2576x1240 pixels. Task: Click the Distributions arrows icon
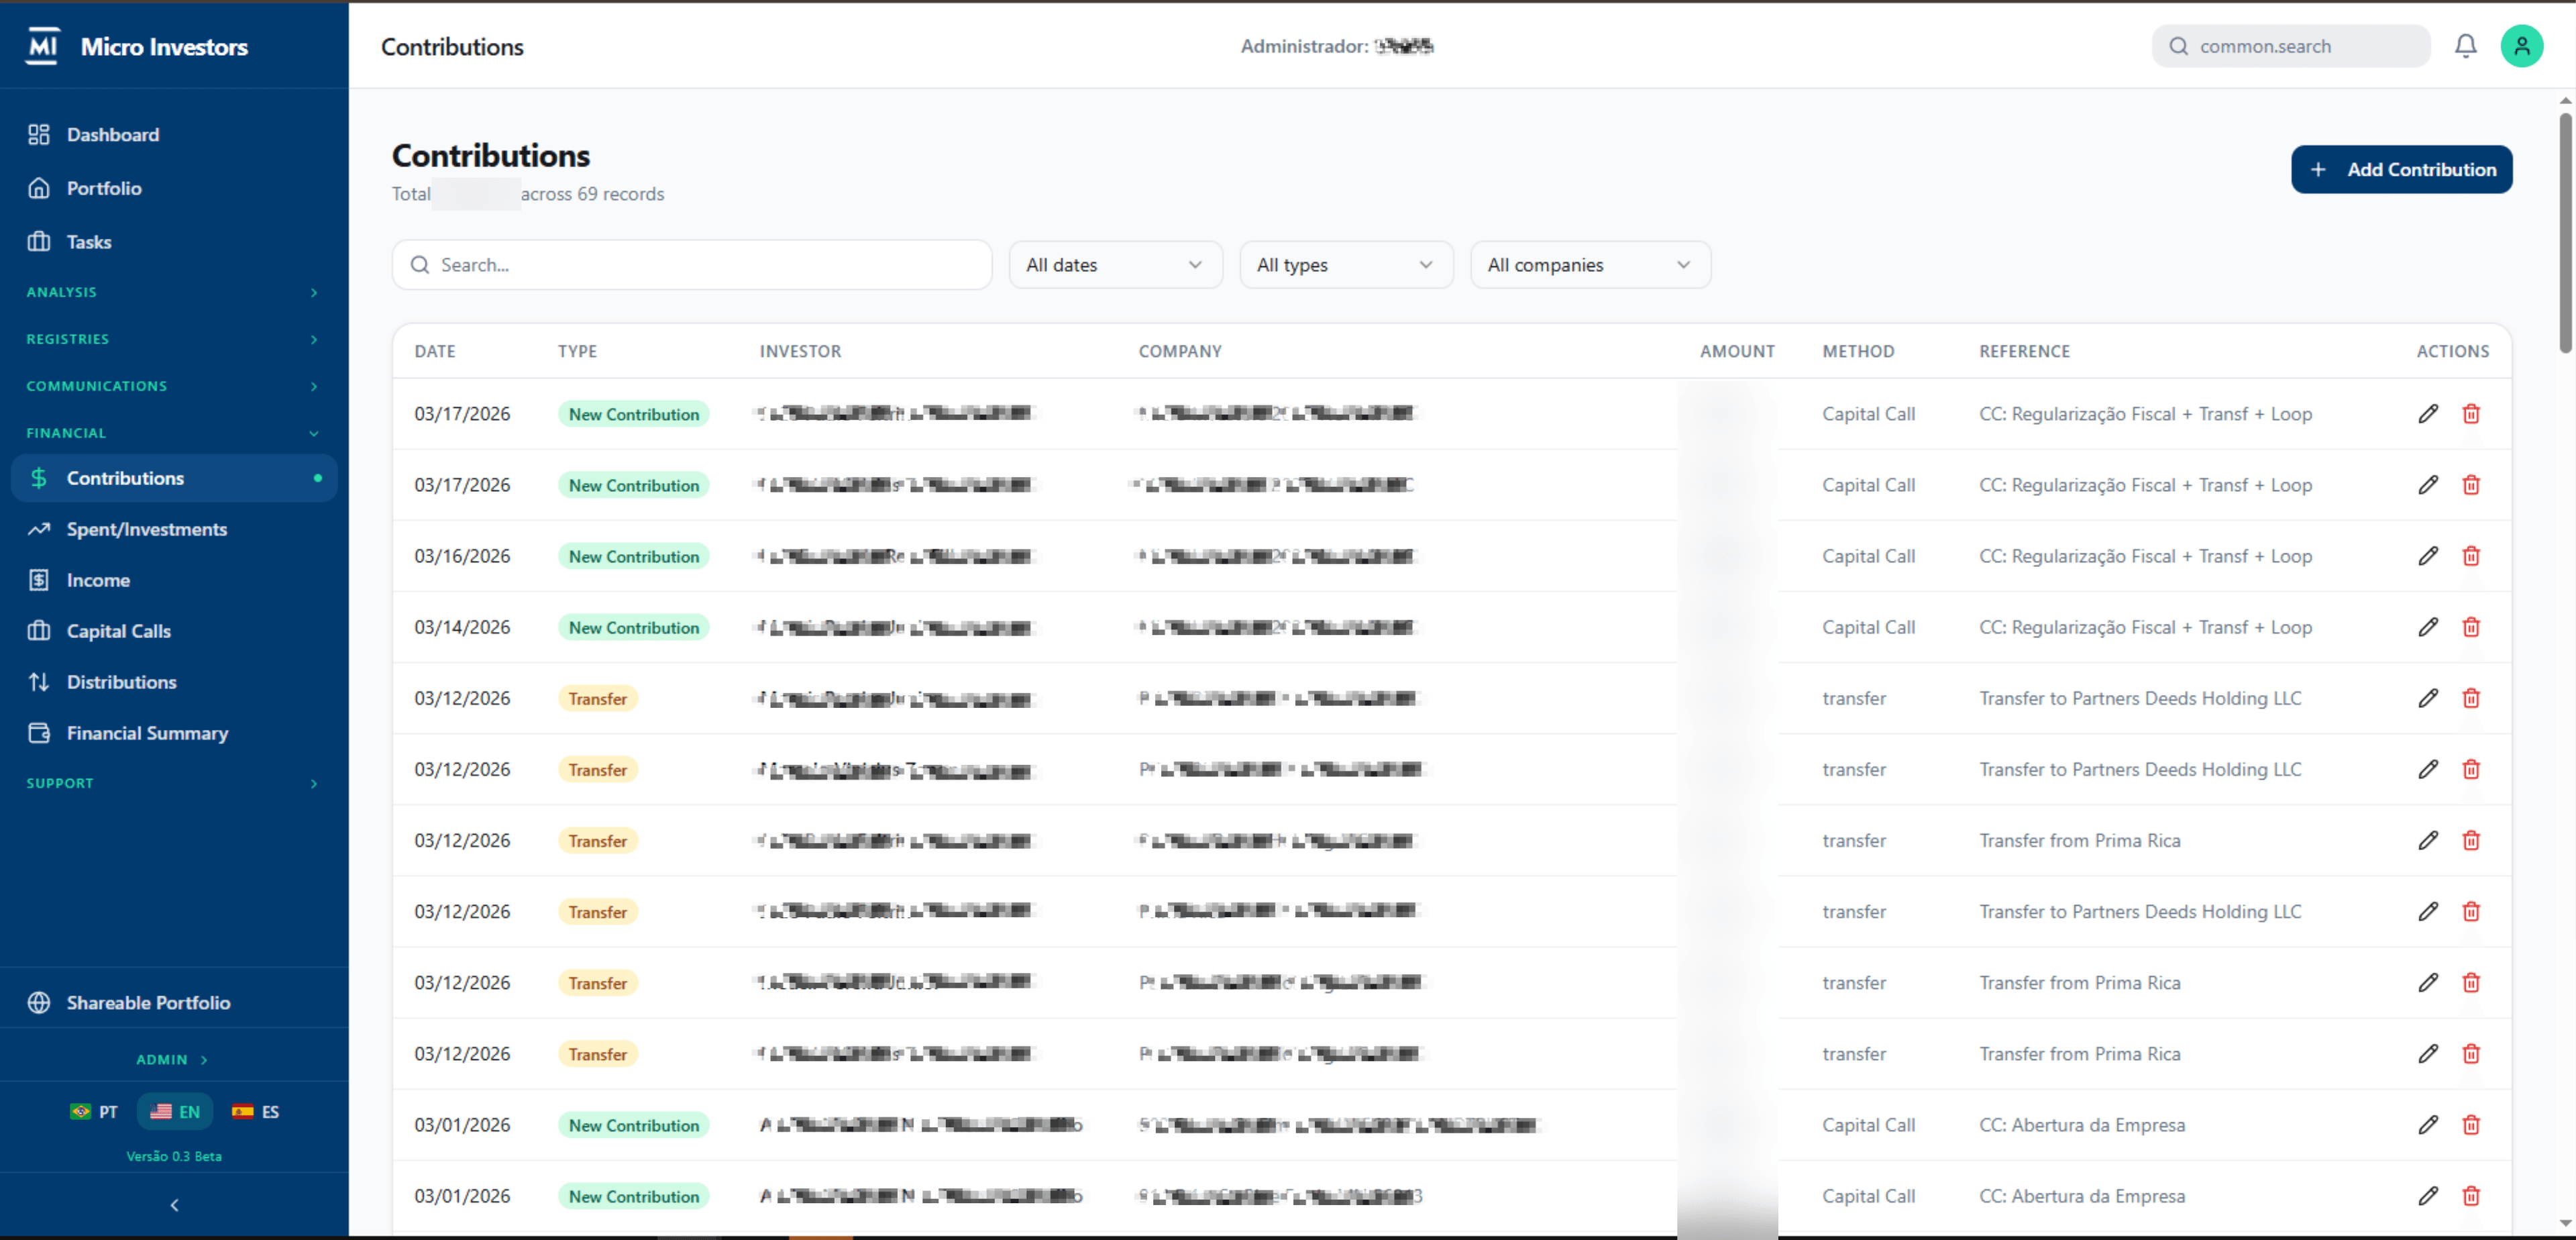pos(39,682)
